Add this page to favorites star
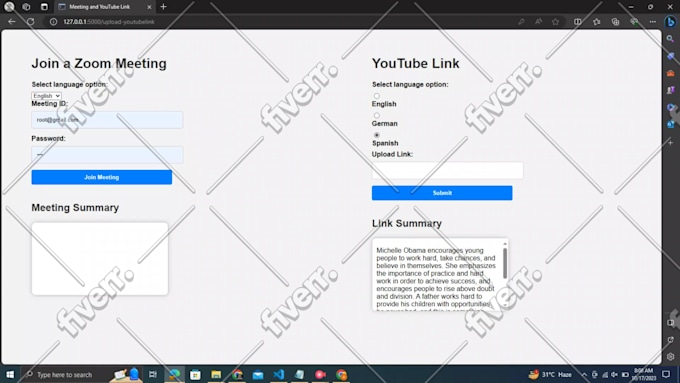This screenshot has width=680, height=383. [x=556, y=22]
